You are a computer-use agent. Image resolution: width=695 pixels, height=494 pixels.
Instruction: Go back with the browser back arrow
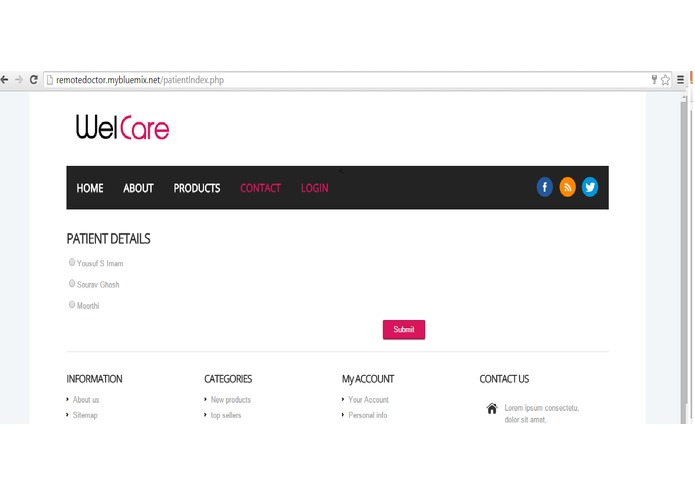pos(4,80)
